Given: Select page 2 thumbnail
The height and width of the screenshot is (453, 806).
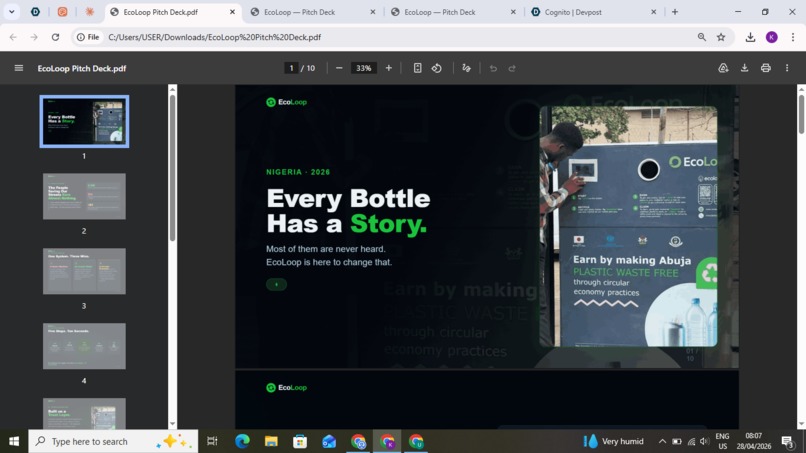Looking at the screenshot, I should point(84,196).
